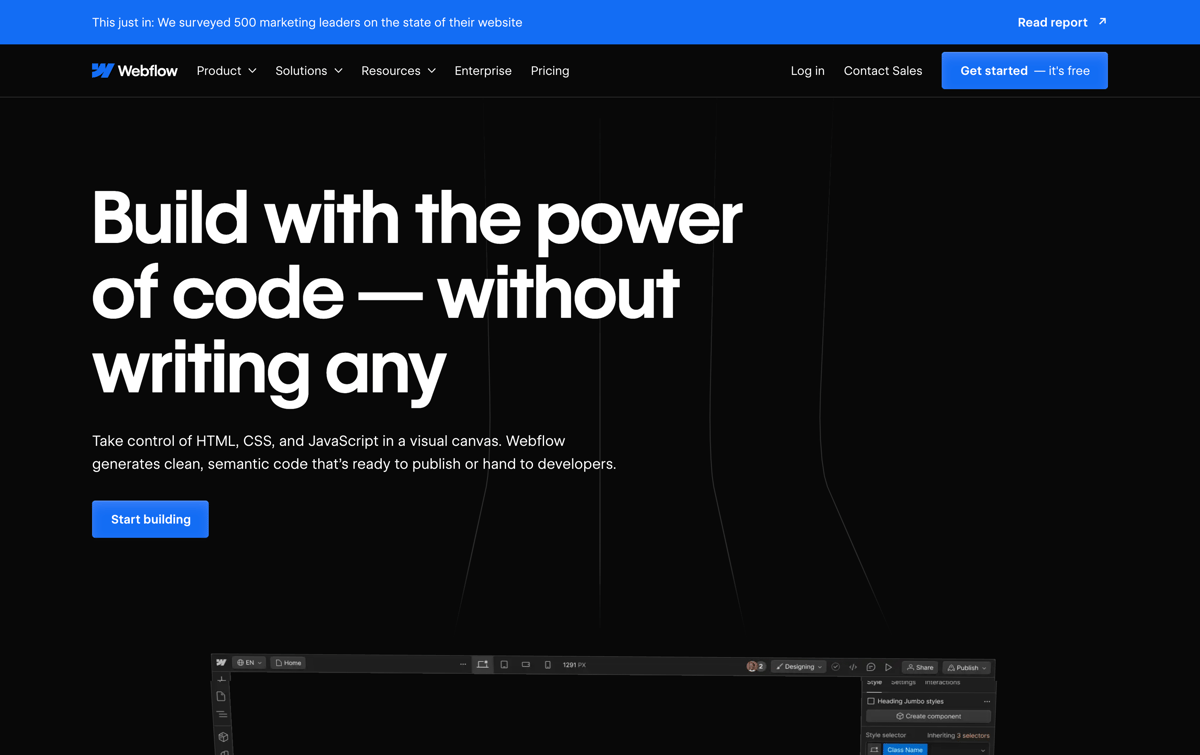Screen dimensions: 1200x755
Task: Switch to the tablet breakpoint icon
Action: coord(503,666)
